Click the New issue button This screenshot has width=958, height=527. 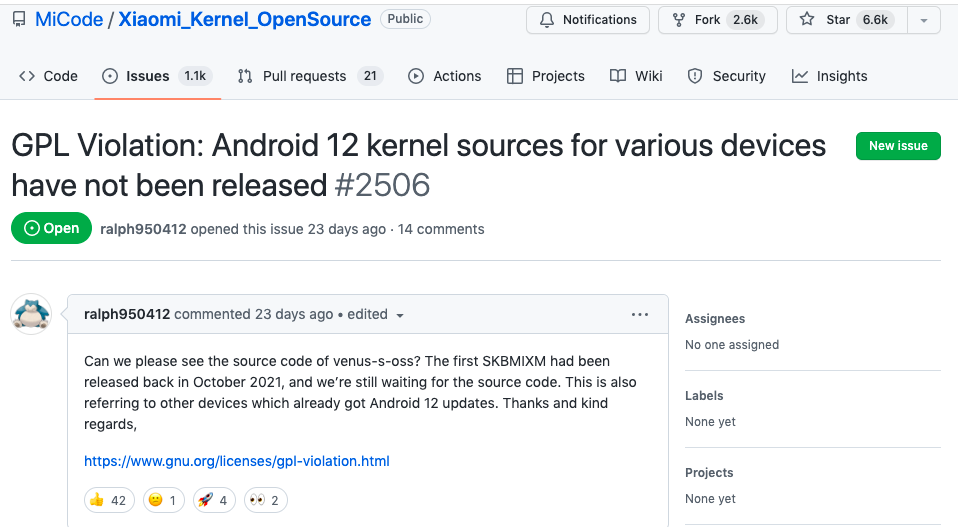click(898, 146)
